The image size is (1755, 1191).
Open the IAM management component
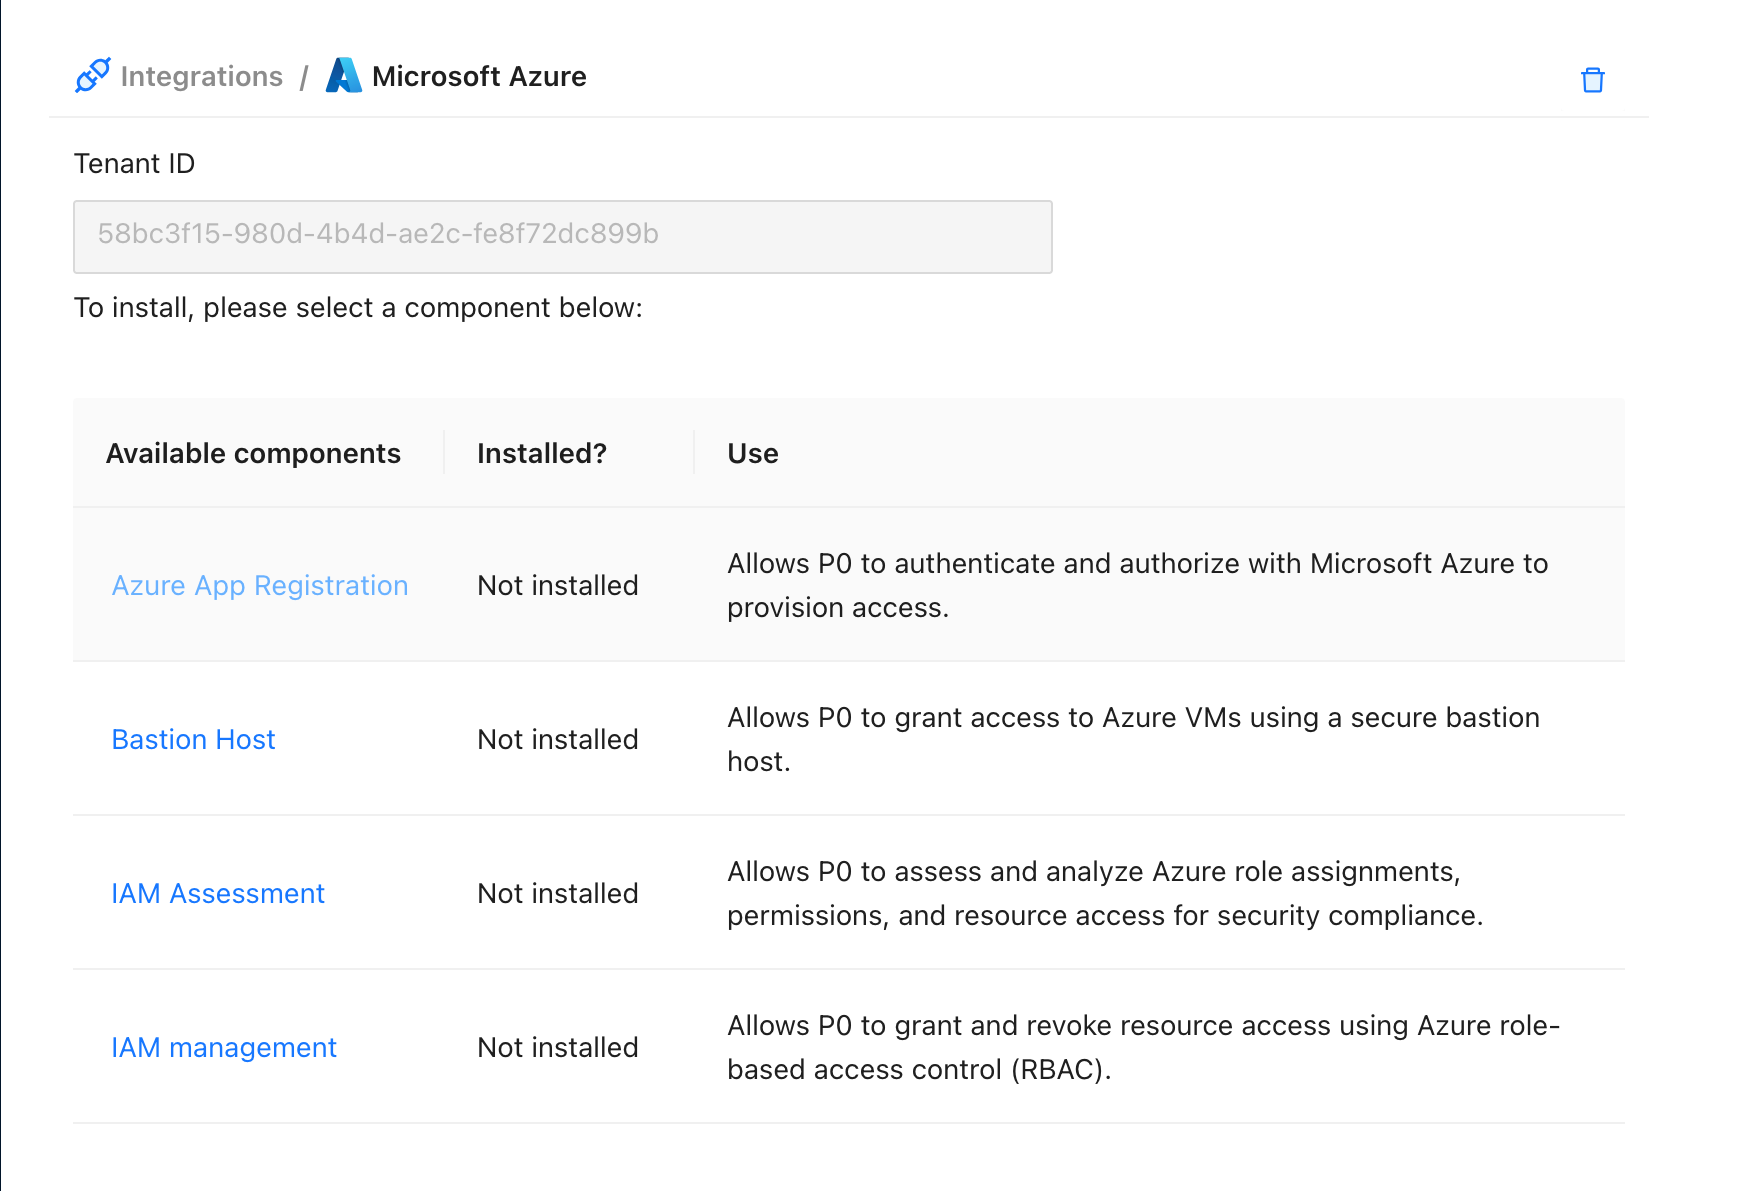click(x=224, y=1047)
